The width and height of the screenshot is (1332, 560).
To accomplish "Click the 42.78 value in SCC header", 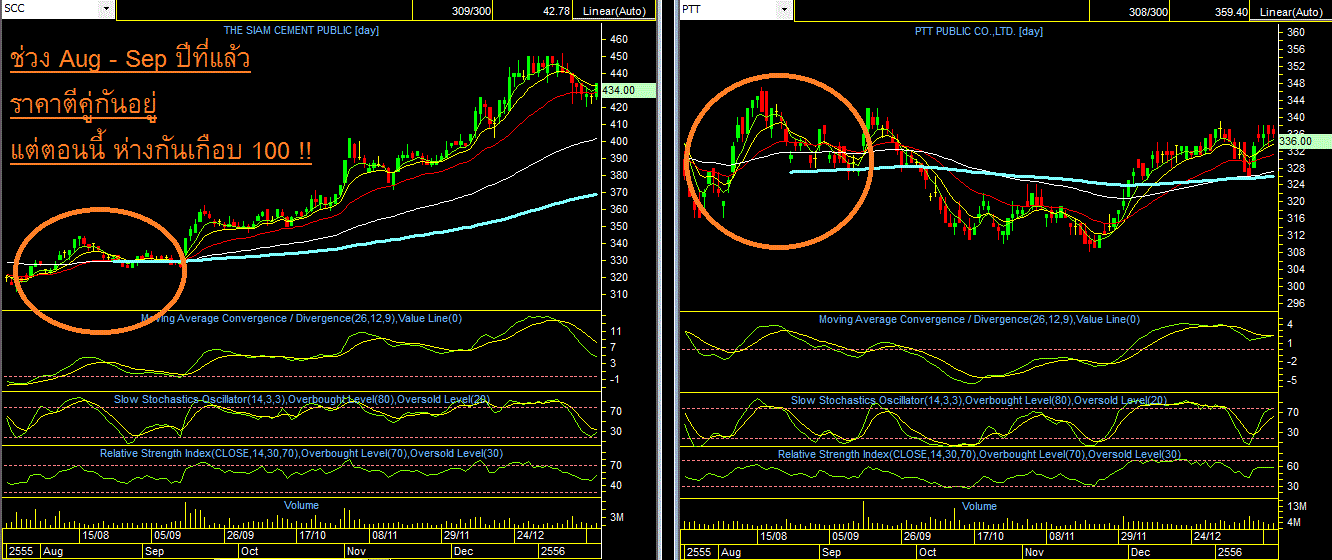I will point(556,11).
